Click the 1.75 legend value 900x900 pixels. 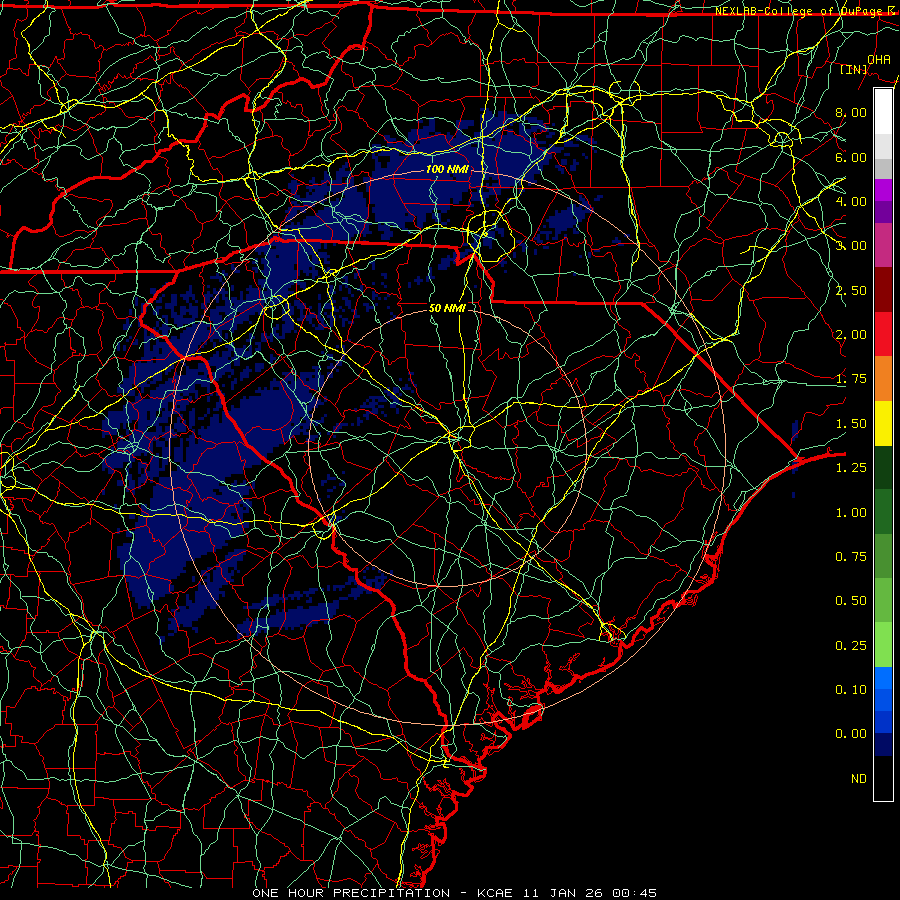[x=851, y=379]
